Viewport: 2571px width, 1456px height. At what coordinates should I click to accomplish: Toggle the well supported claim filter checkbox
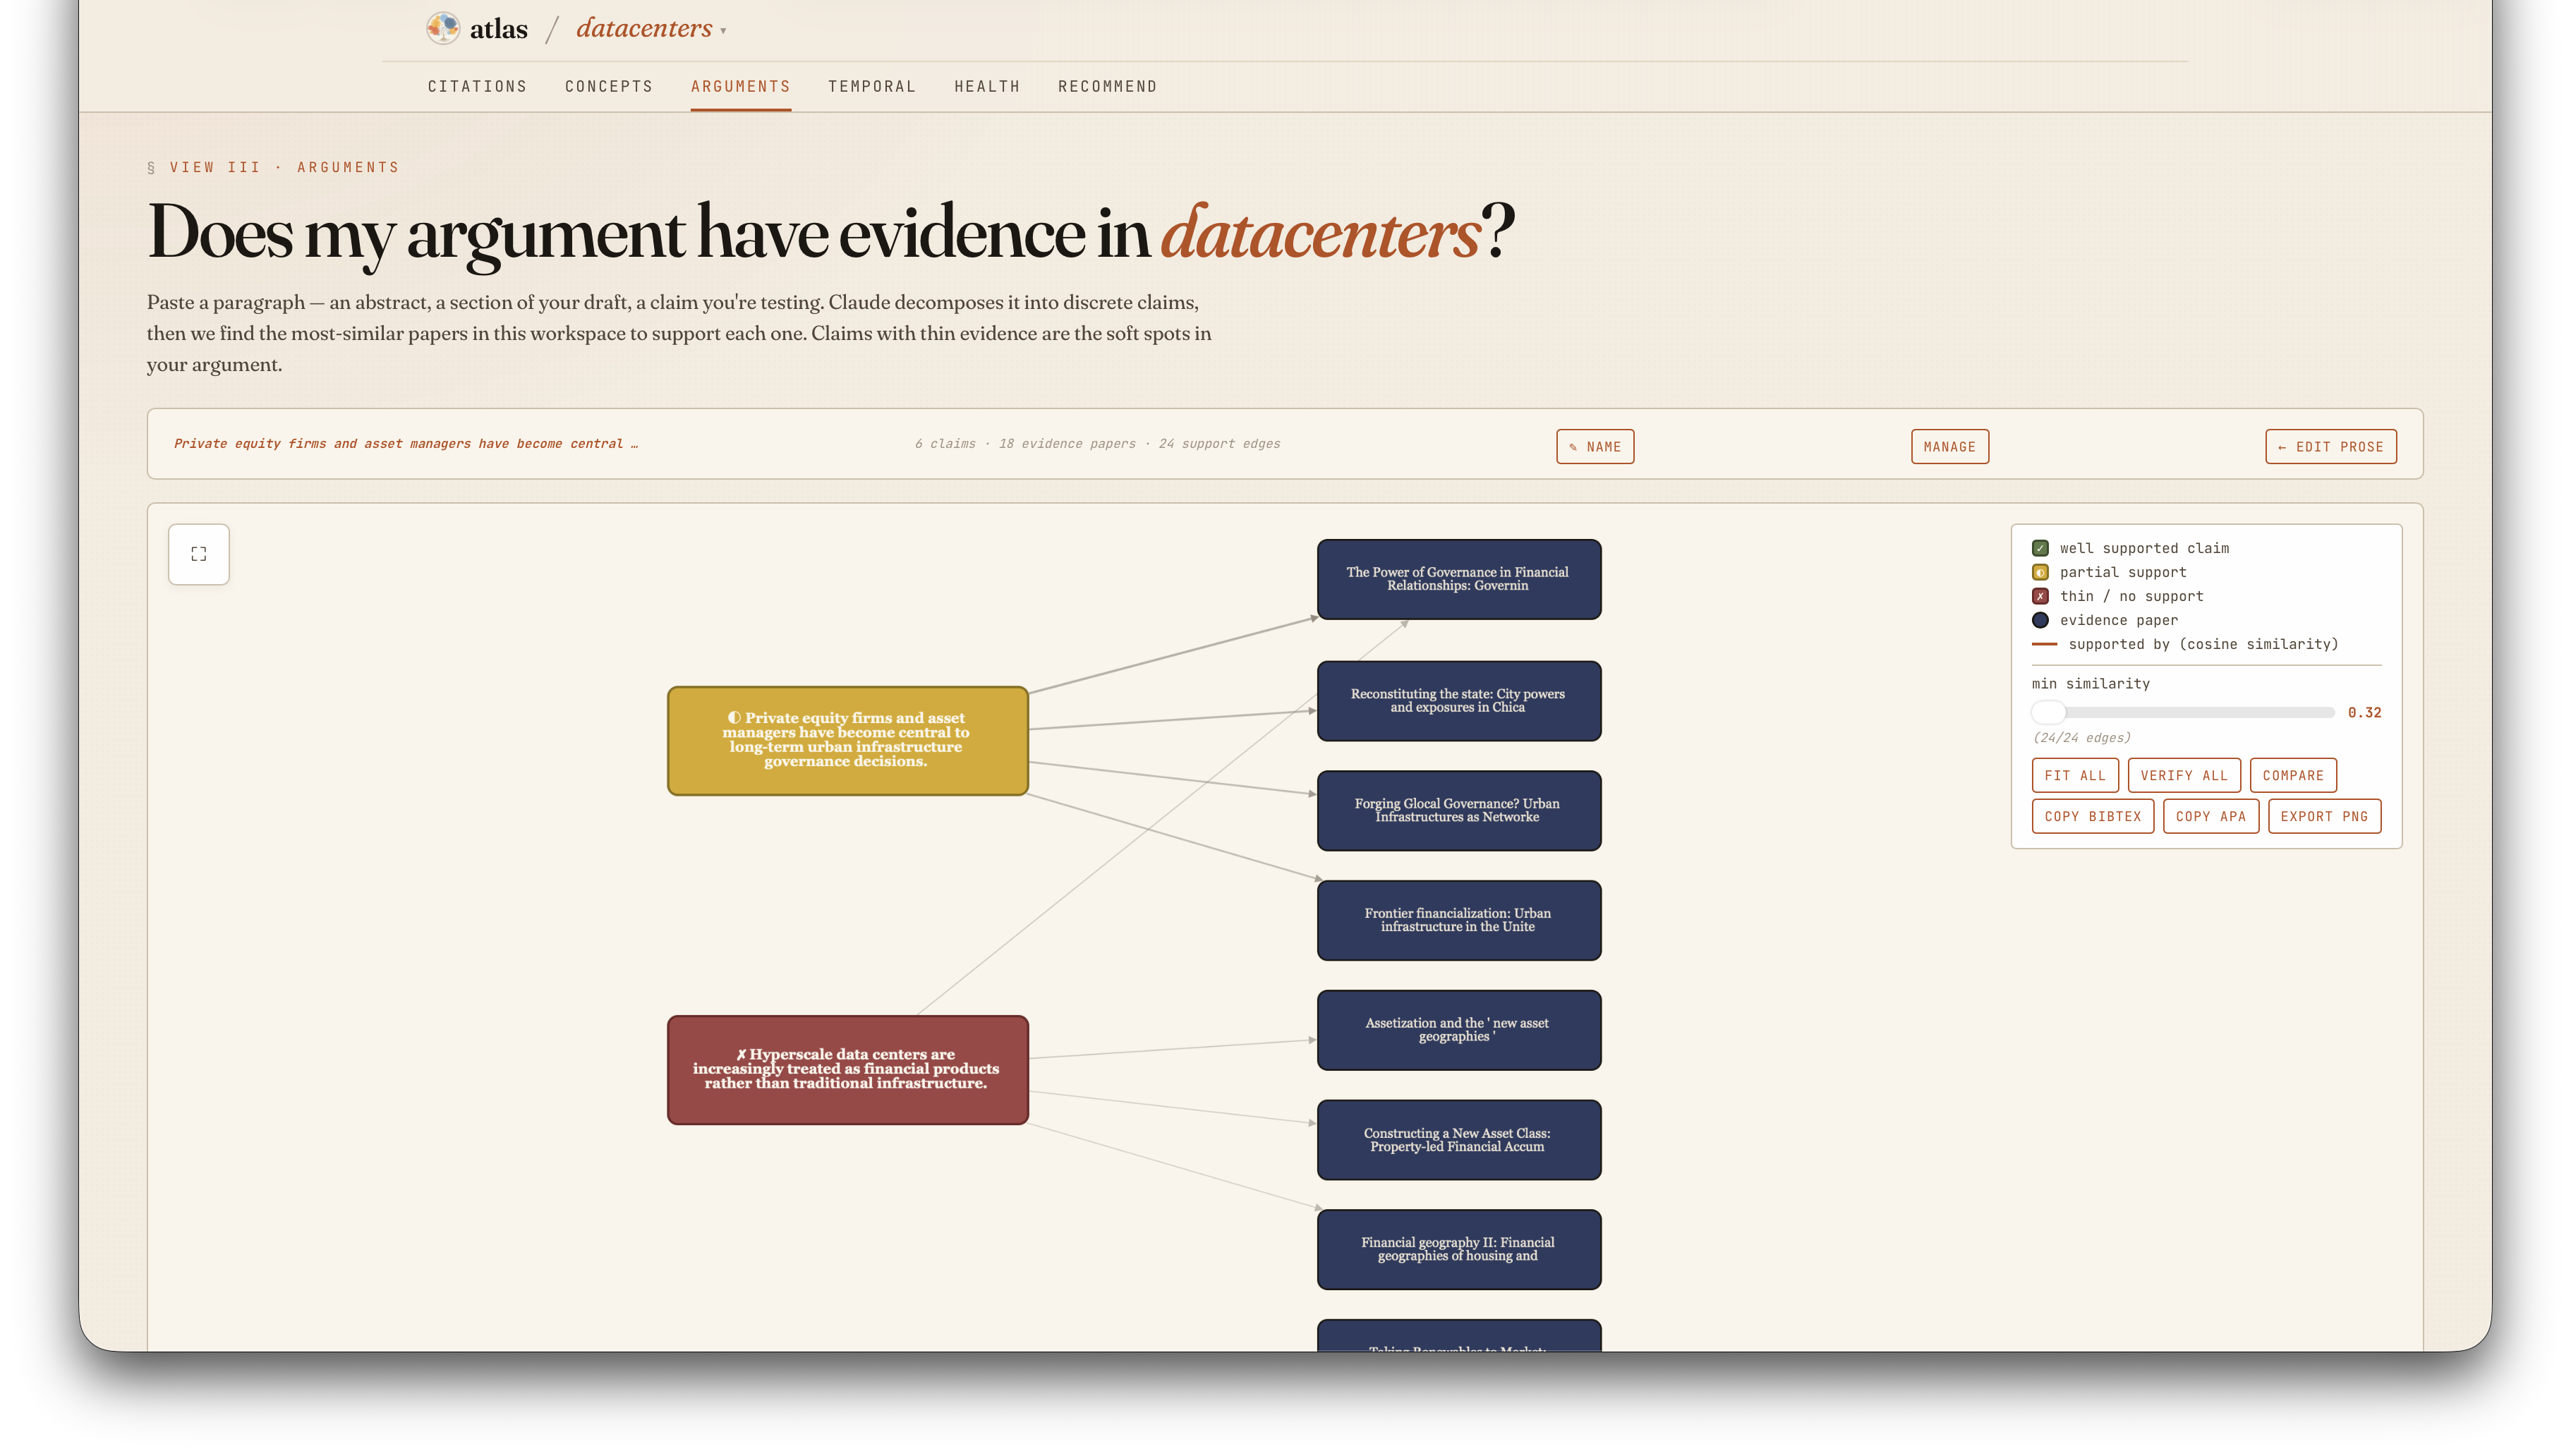click(2040, 547)
